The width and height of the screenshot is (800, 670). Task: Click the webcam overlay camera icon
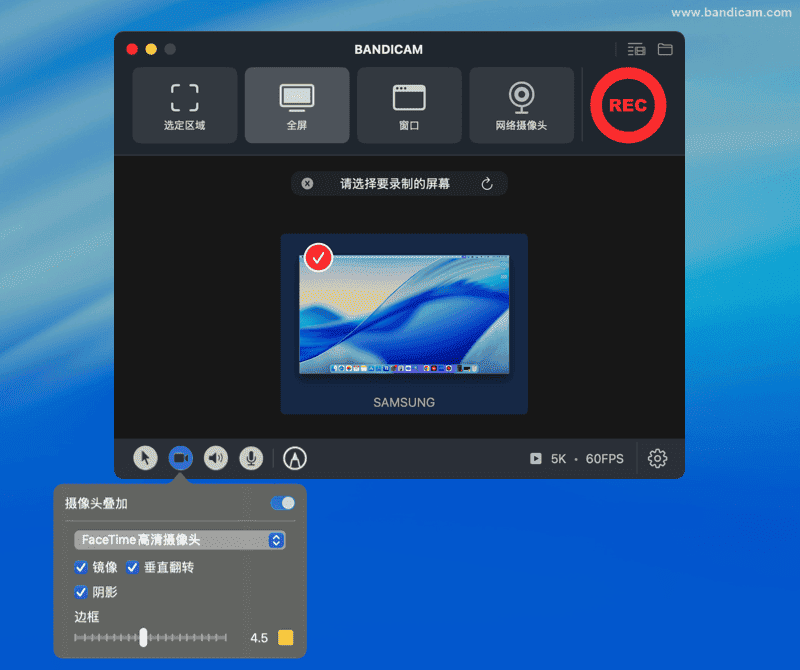(181, 458)
